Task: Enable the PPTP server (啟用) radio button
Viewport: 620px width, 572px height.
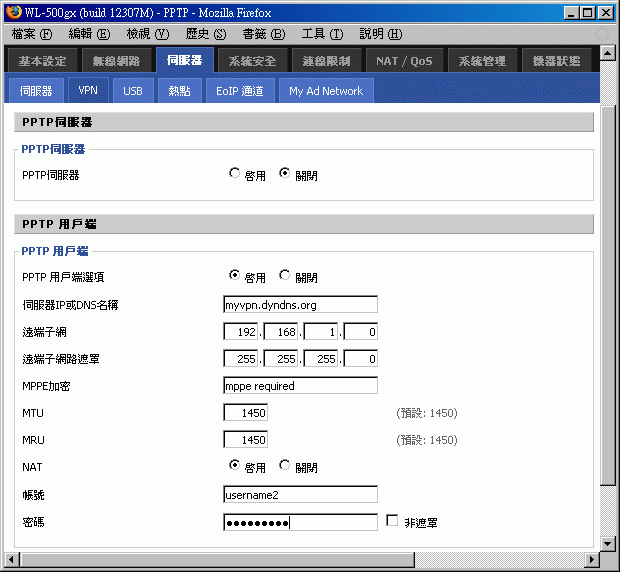Action: pyautogui.click(x=235, y=173)
